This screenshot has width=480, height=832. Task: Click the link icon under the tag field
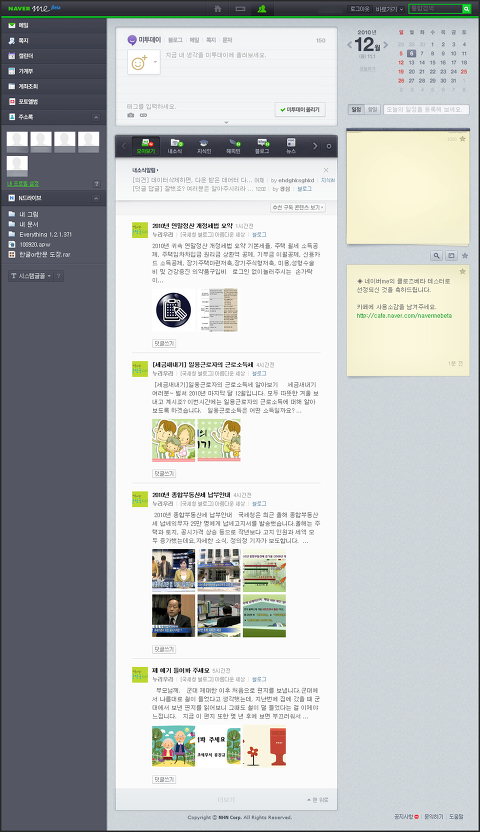click(x=143, y=115)
